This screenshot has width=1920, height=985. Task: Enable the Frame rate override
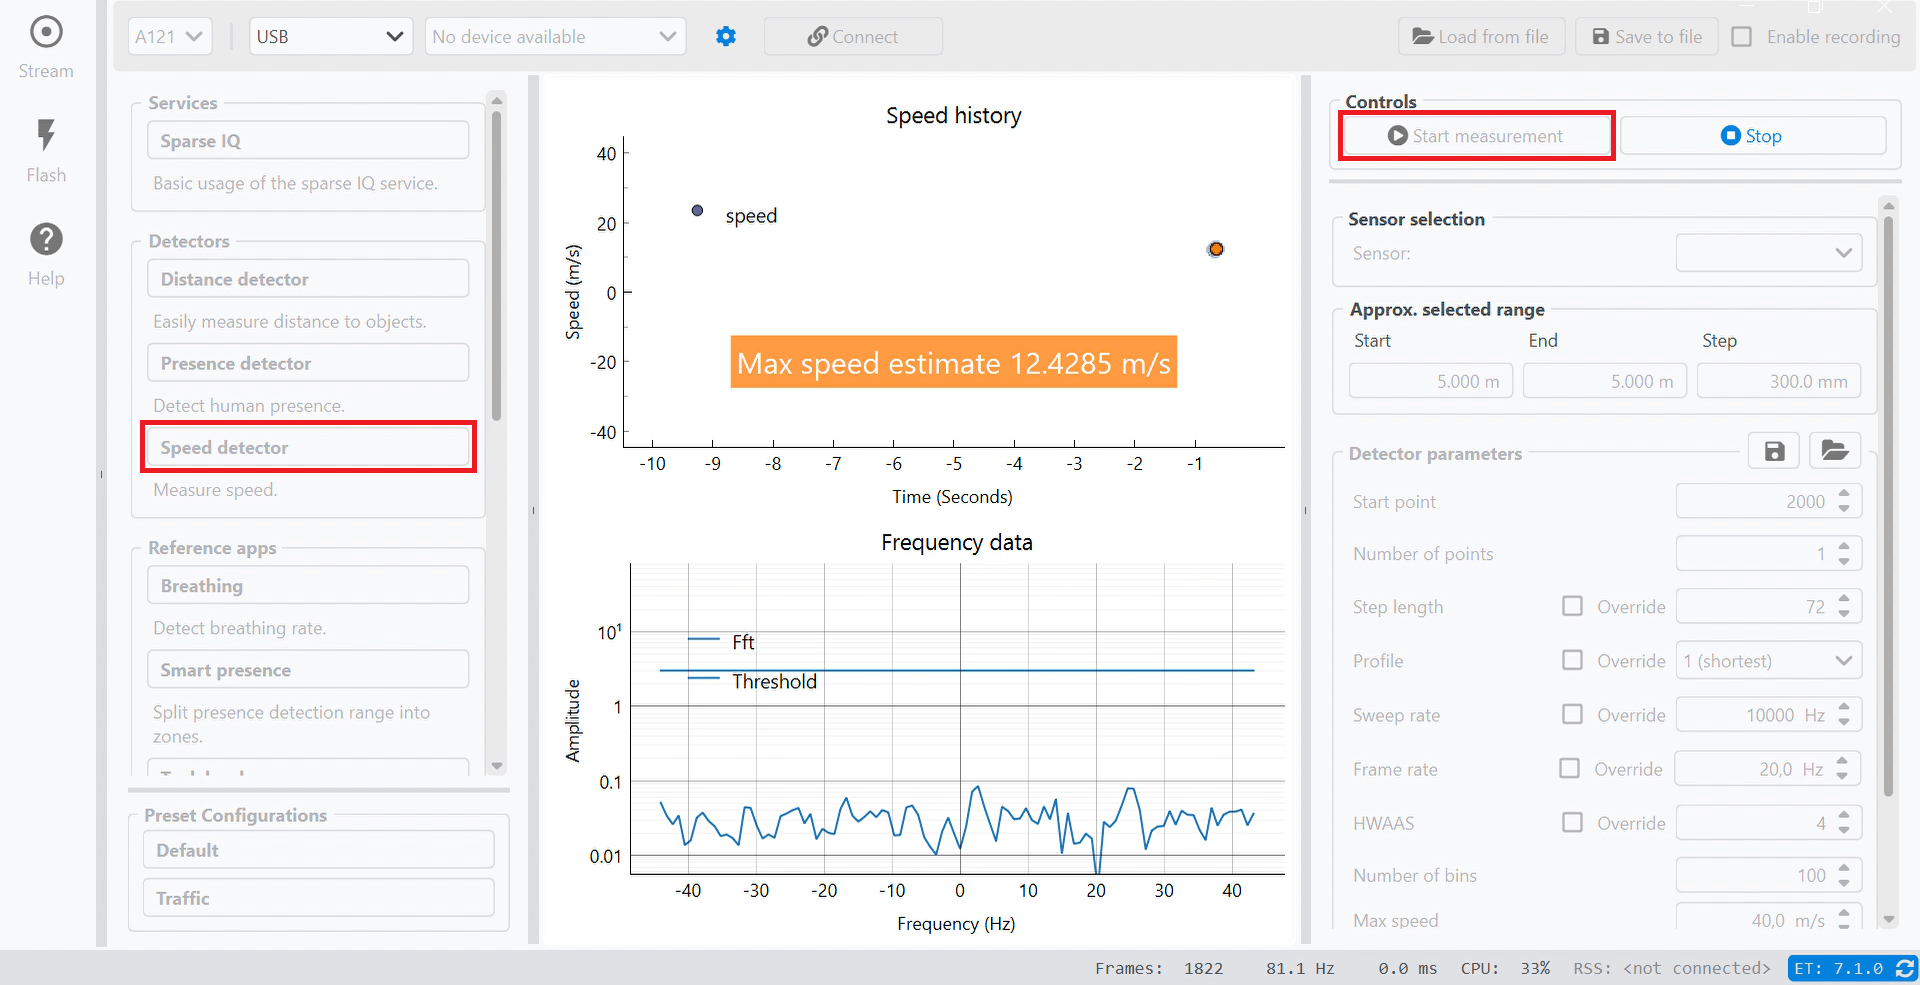point(1572,768)
